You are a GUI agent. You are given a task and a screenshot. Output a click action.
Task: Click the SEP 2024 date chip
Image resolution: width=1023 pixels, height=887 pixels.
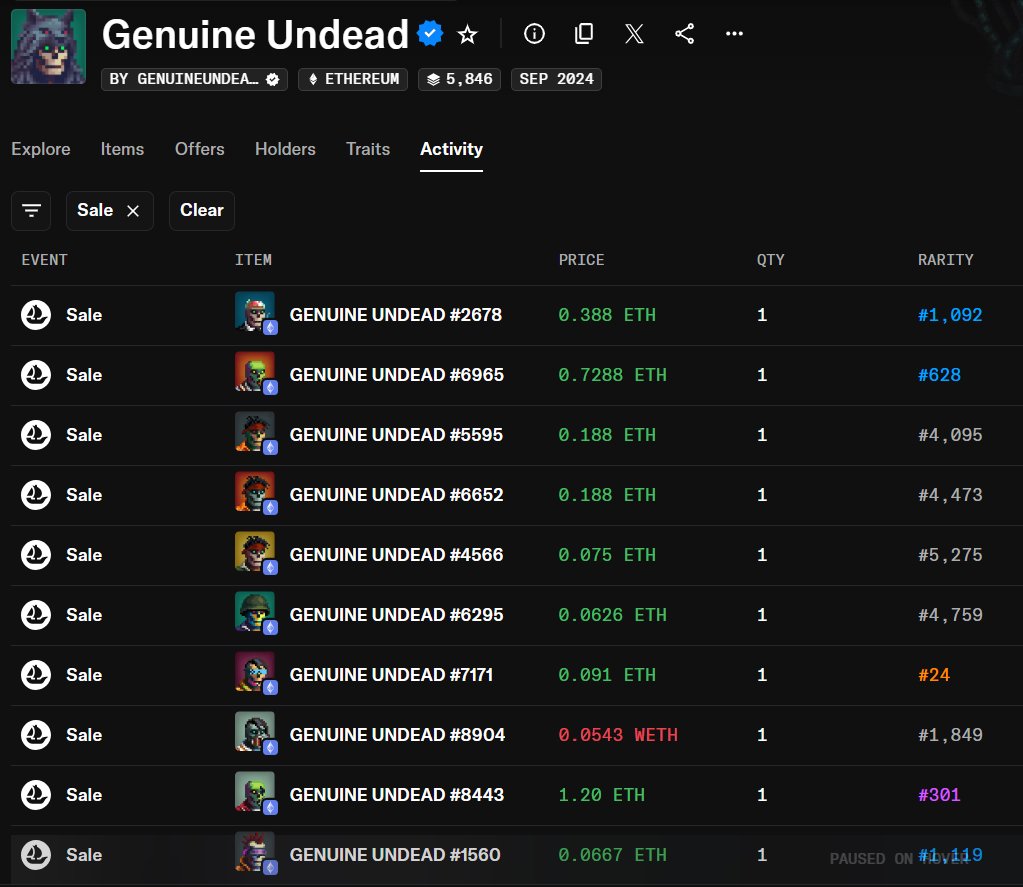(557, 79)
